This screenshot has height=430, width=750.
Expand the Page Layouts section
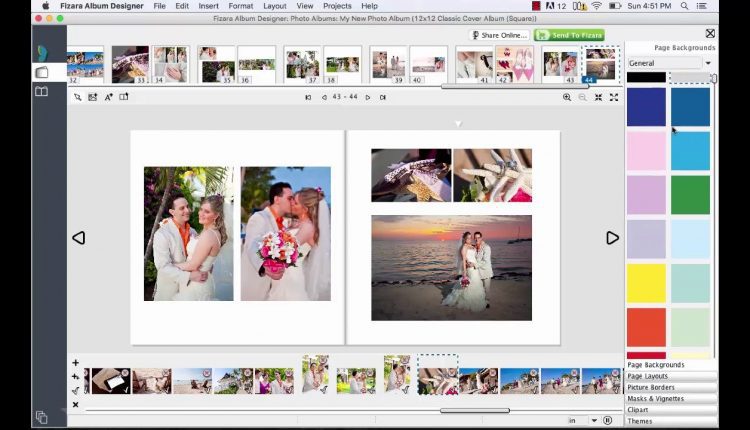[x=670, y=376]
